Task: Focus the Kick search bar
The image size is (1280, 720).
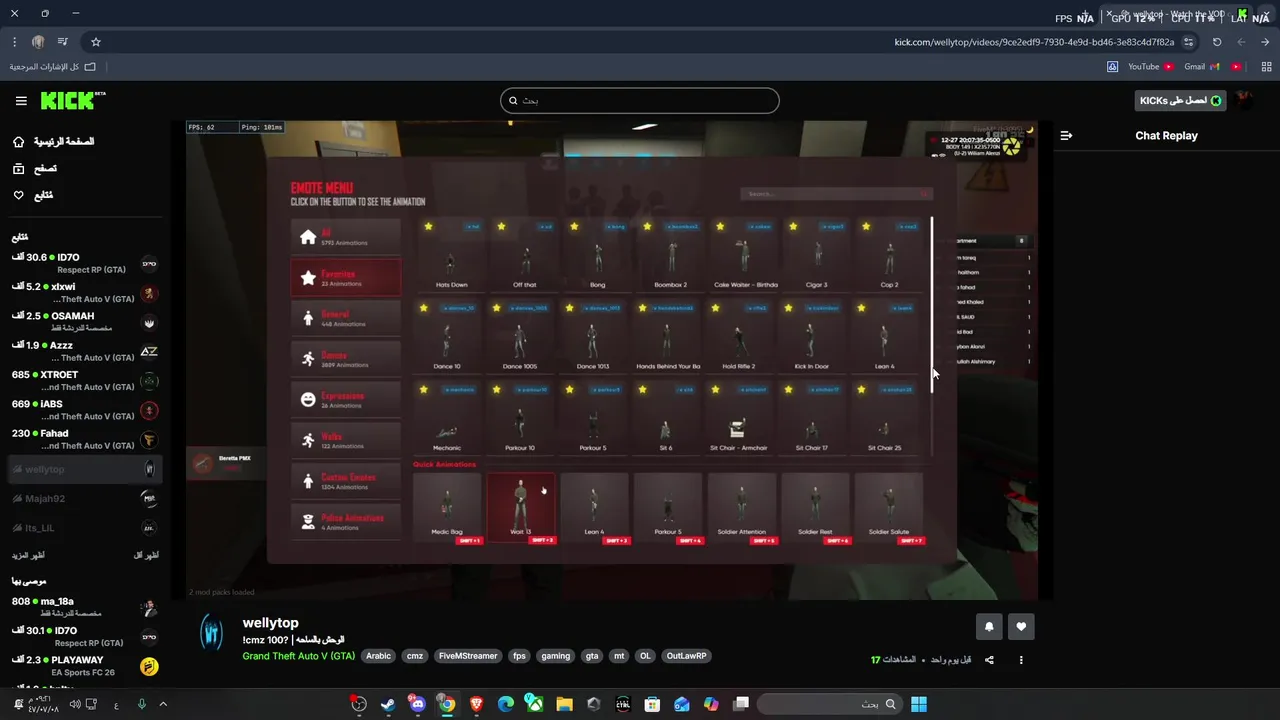Action: (x=639, y=100)
